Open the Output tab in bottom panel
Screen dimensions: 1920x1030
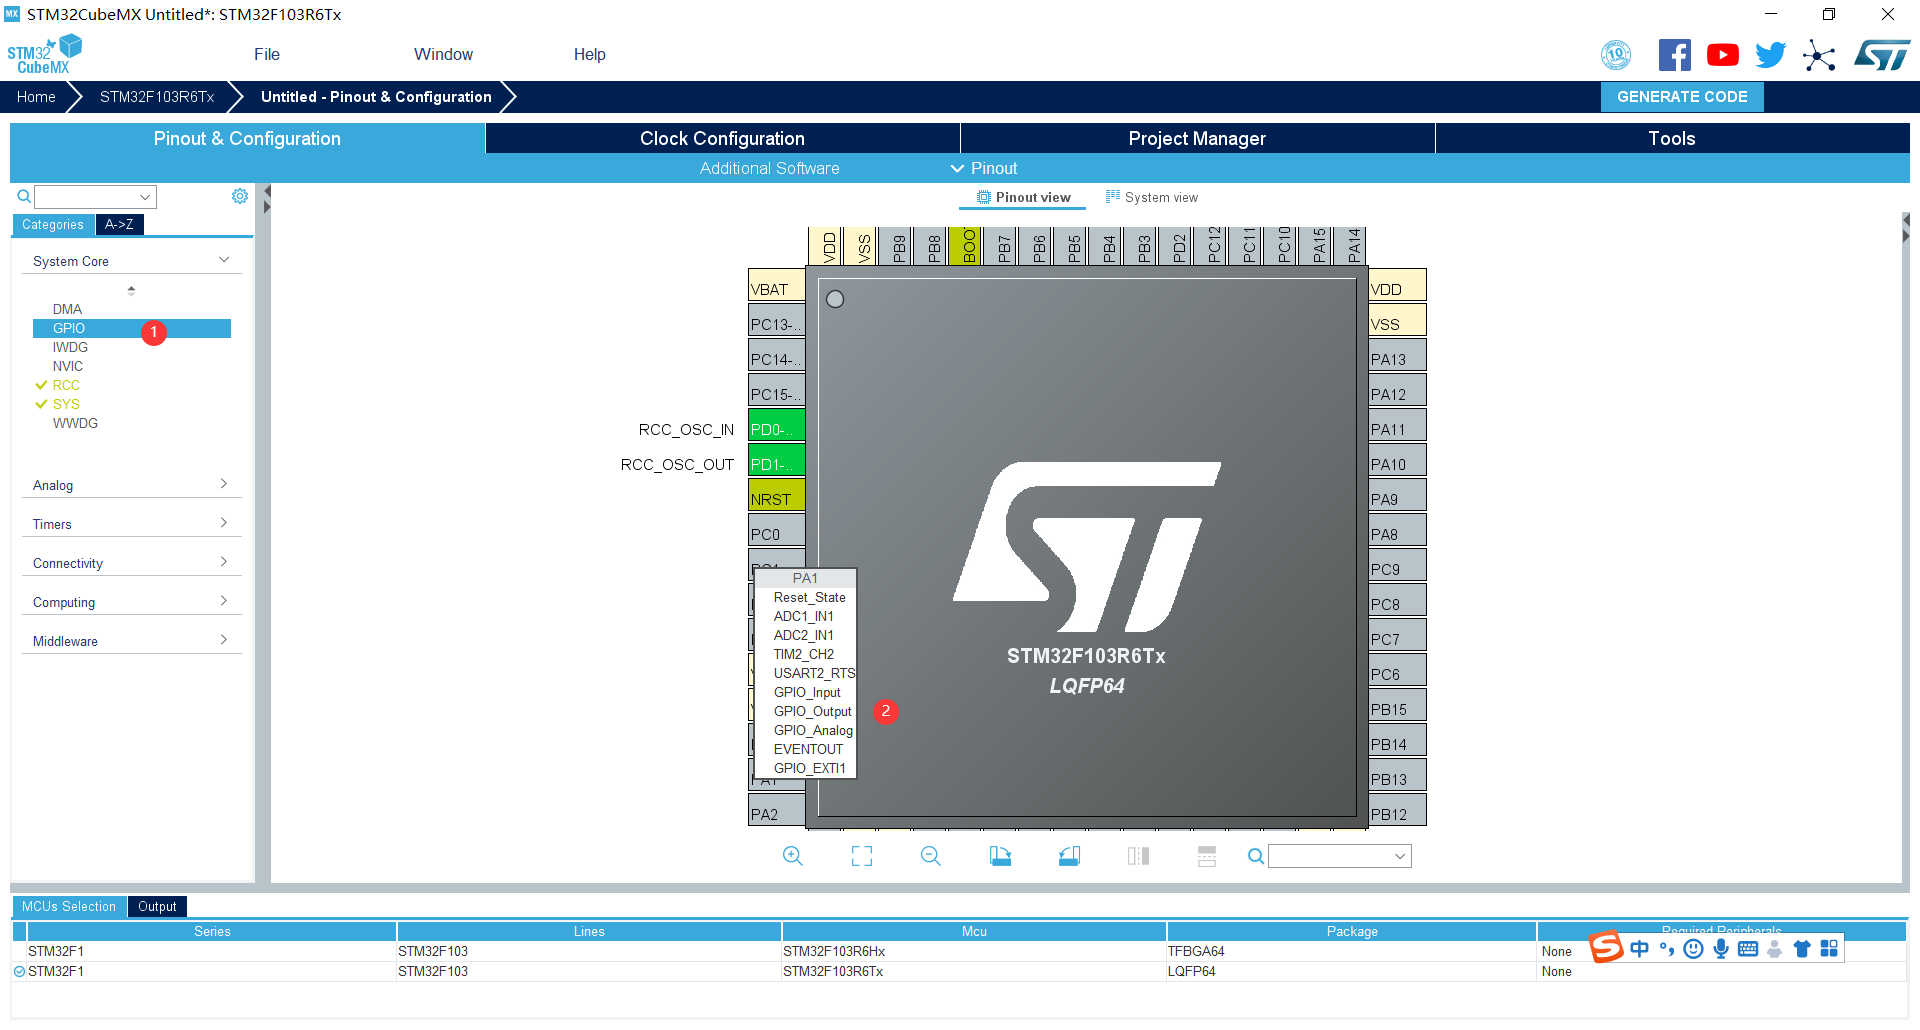(157, 906)
